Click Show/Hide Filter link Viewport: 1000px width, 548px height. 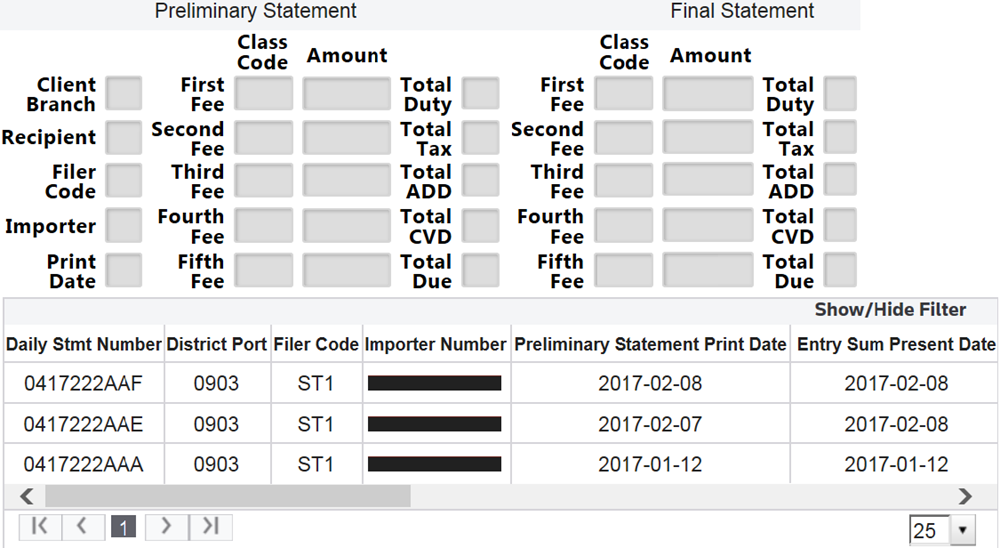[890, 310]
